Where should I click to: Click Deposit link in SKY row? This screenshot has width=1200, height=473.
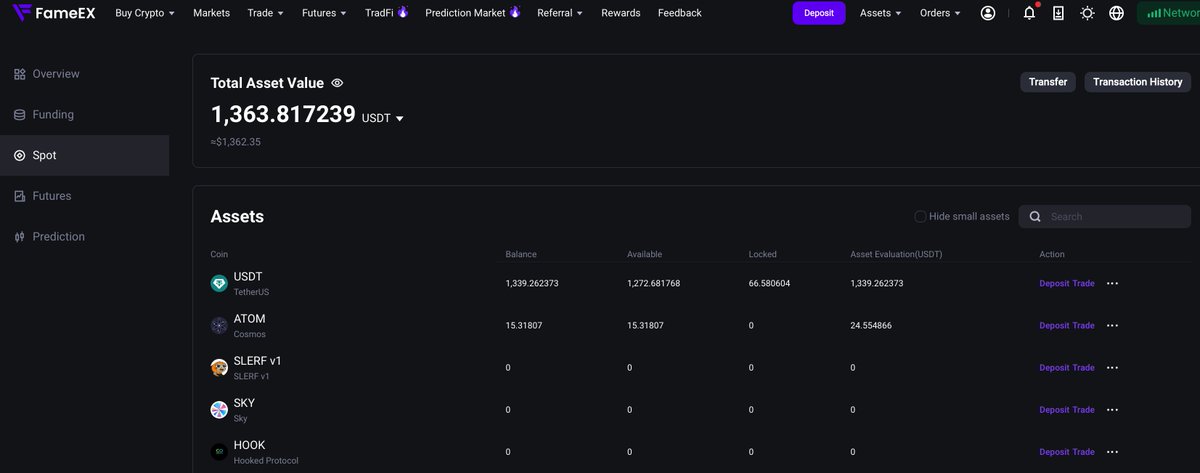pos(1054,410)
